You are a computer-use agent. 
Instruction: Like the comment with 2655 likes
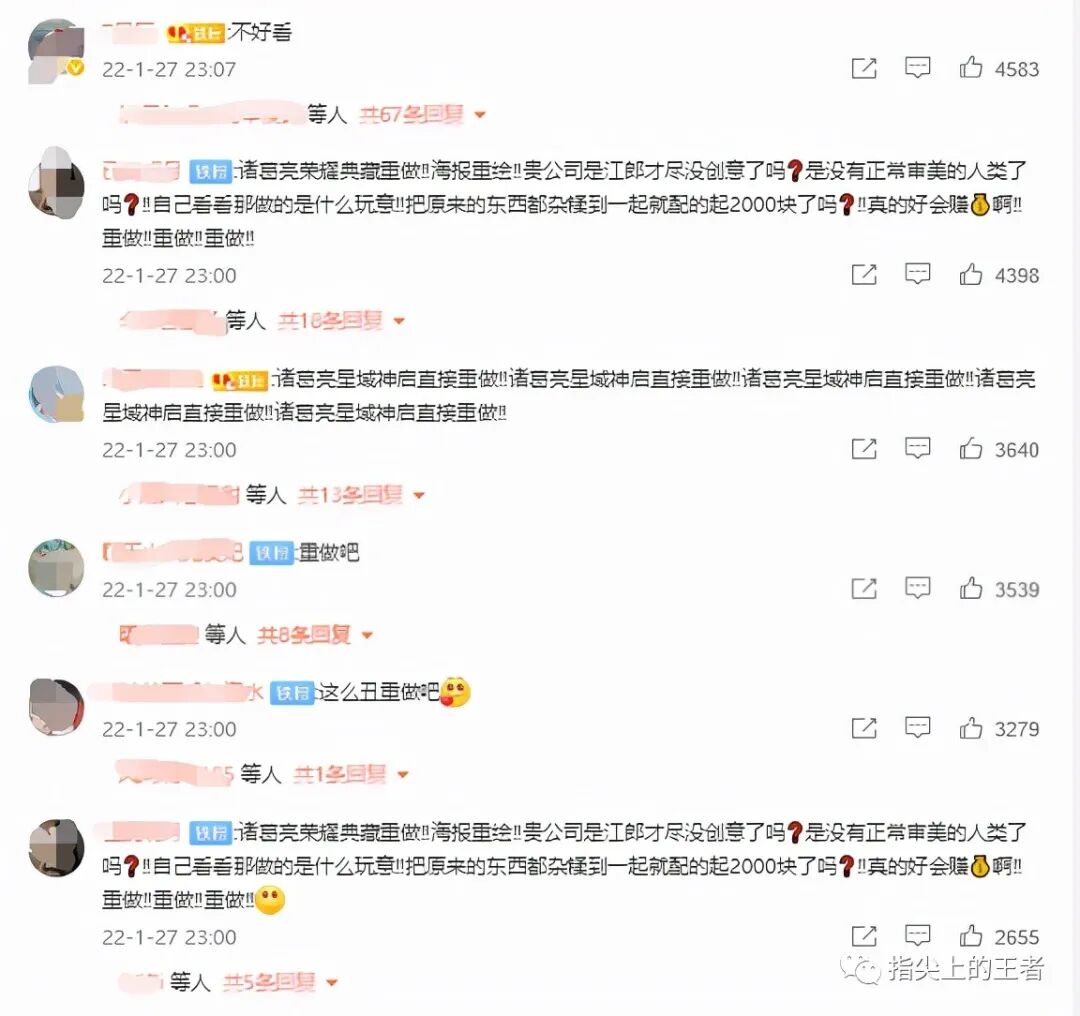click(x=970, y=935)
